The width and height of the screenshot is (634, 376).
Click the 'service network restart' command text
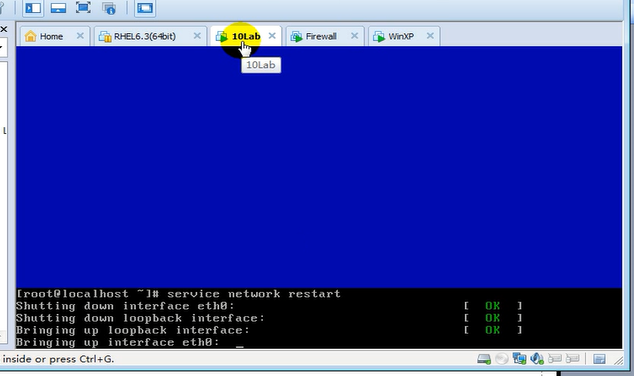(x=254, y=294)
